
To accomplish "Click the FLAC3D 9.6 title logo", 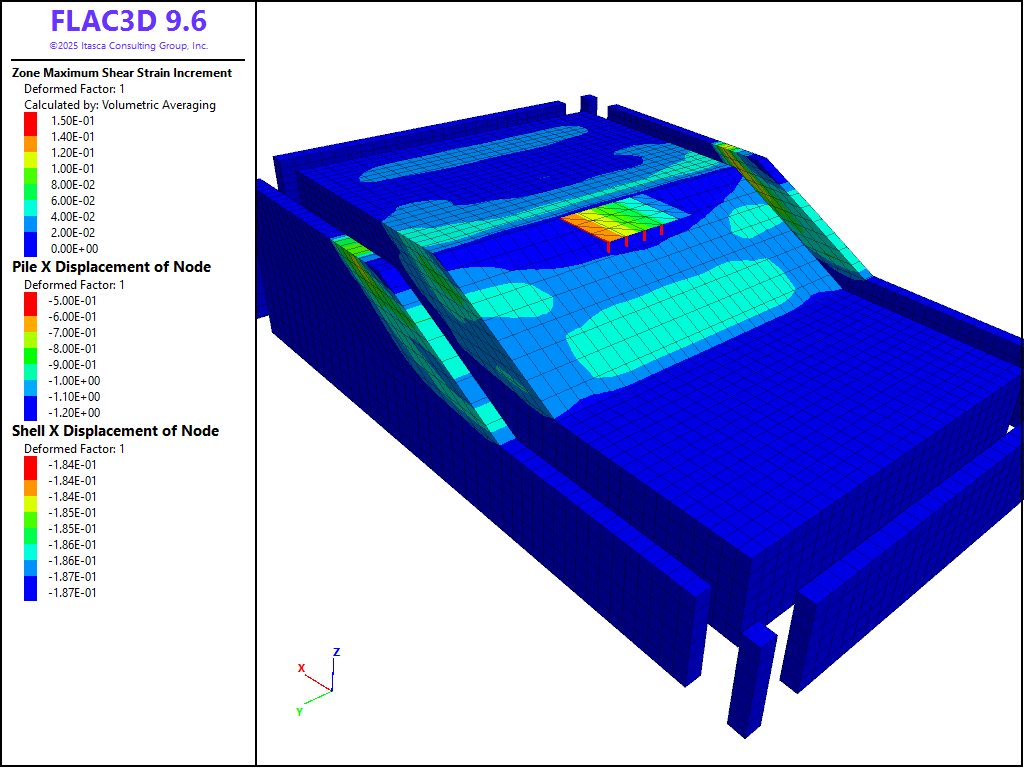I will coord(128,22).
